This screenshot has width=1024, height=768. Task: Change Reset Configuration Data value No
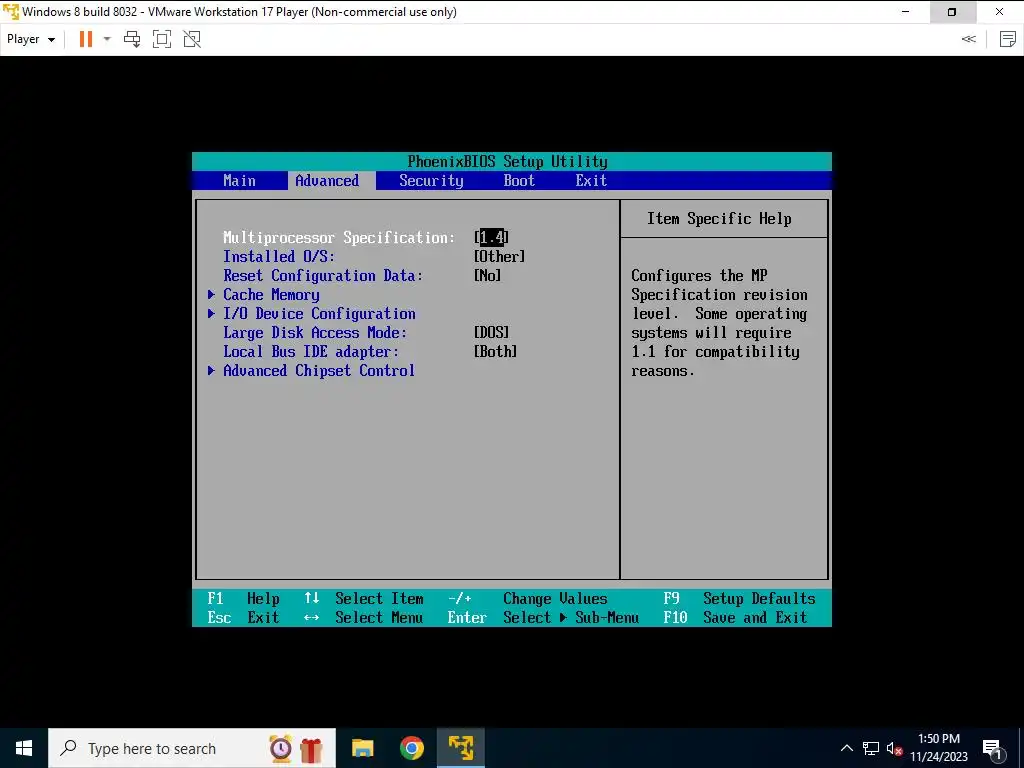[488, 276]
